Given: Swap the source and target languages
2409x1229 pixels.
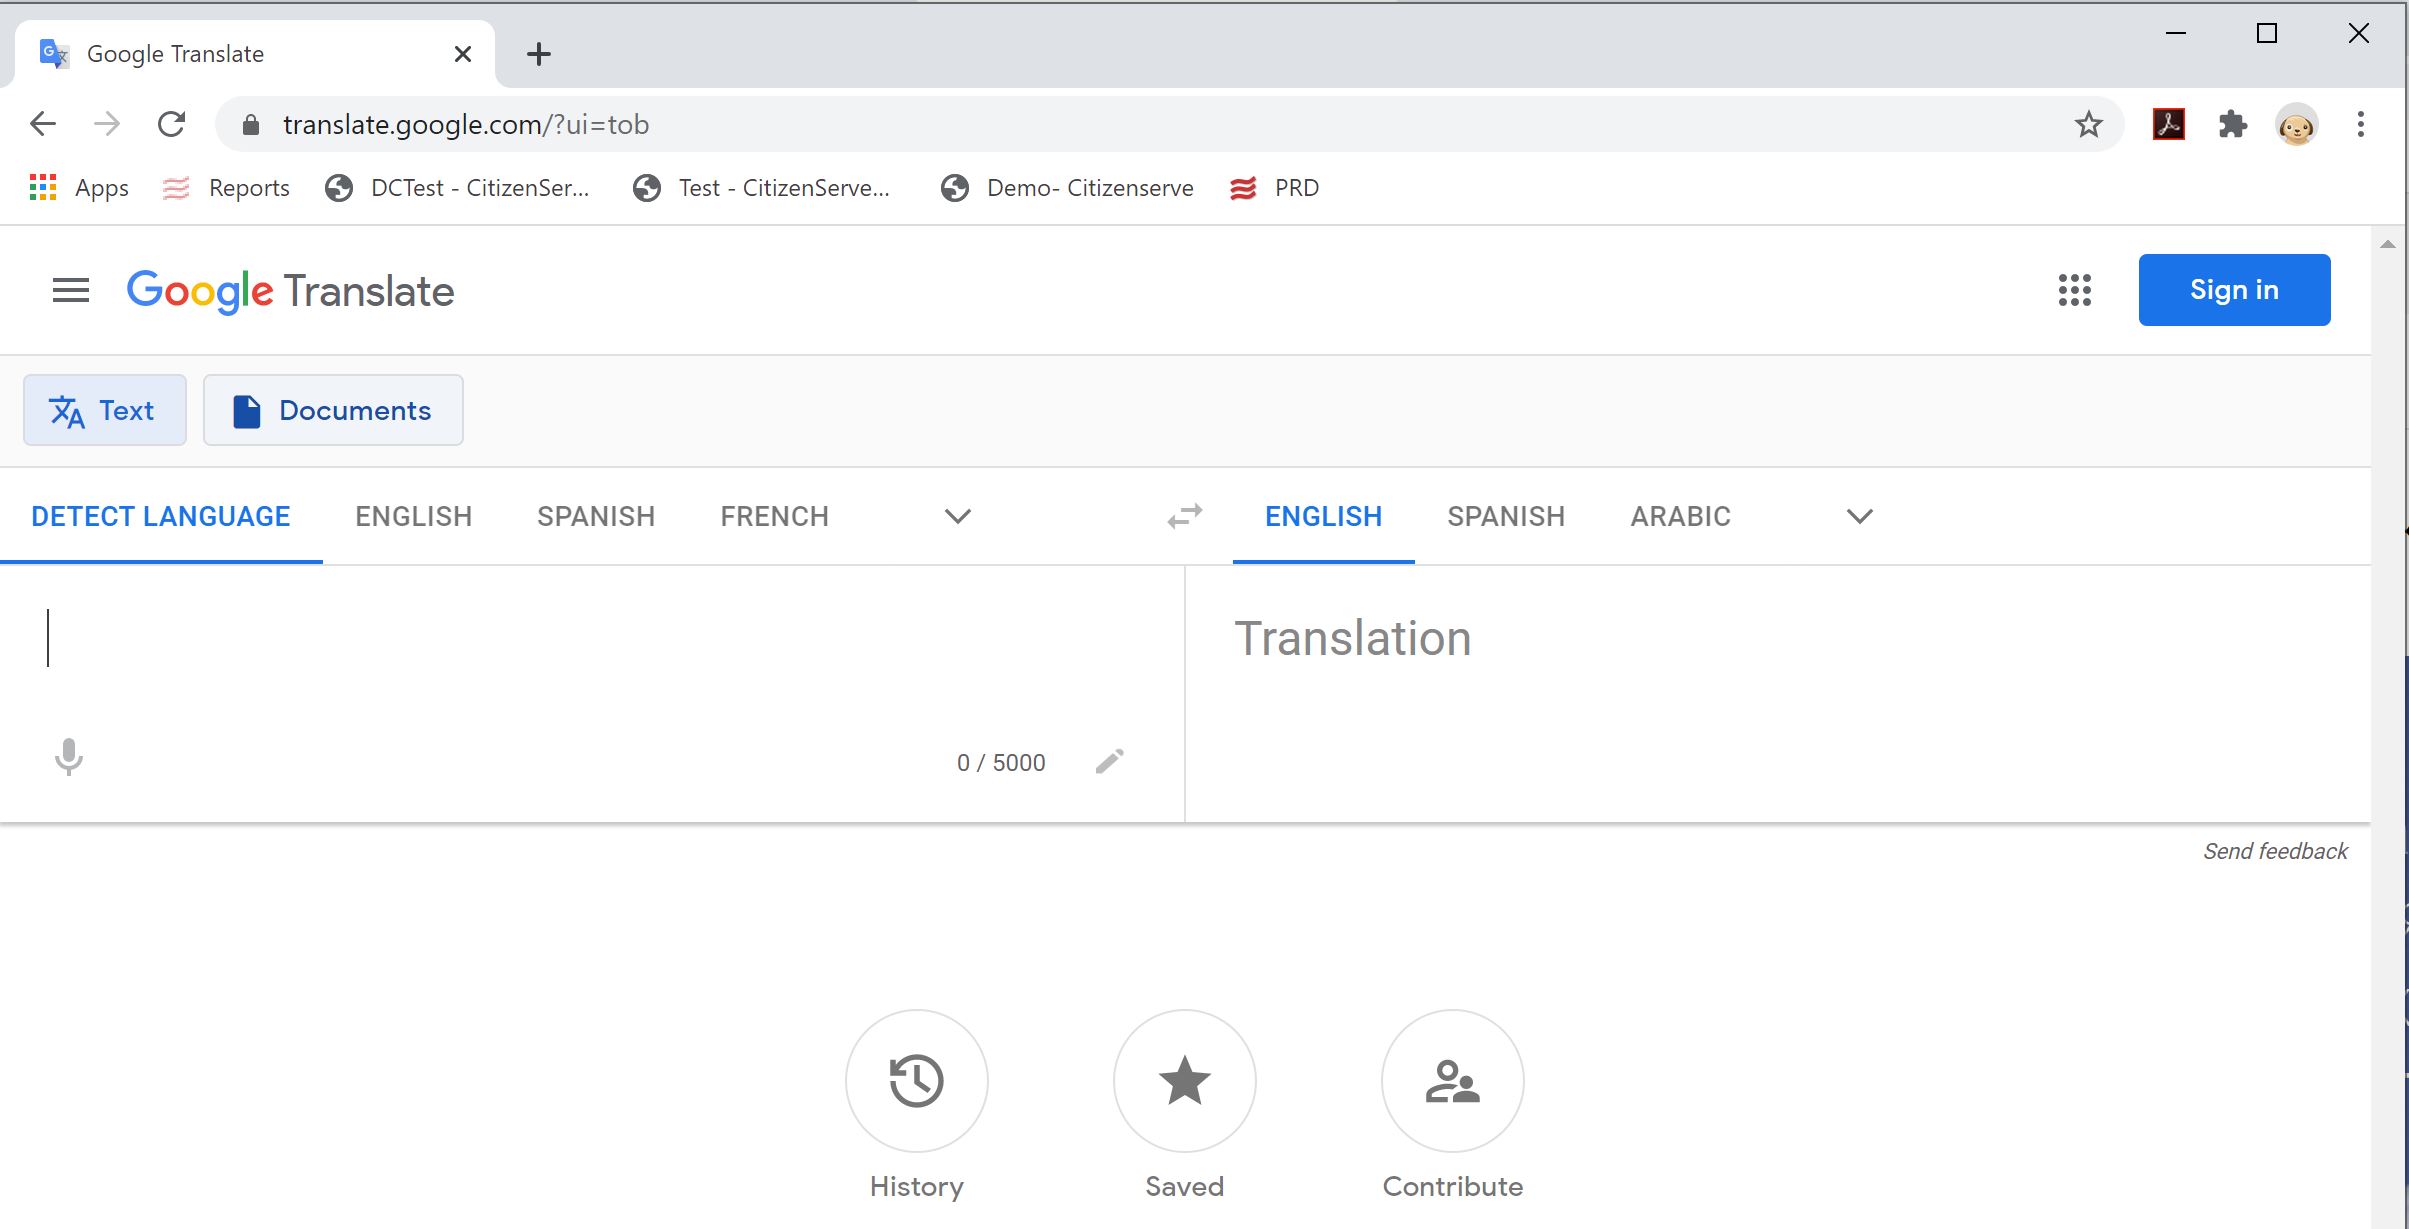Looking at the screenshot, I should click(1184, 516).
